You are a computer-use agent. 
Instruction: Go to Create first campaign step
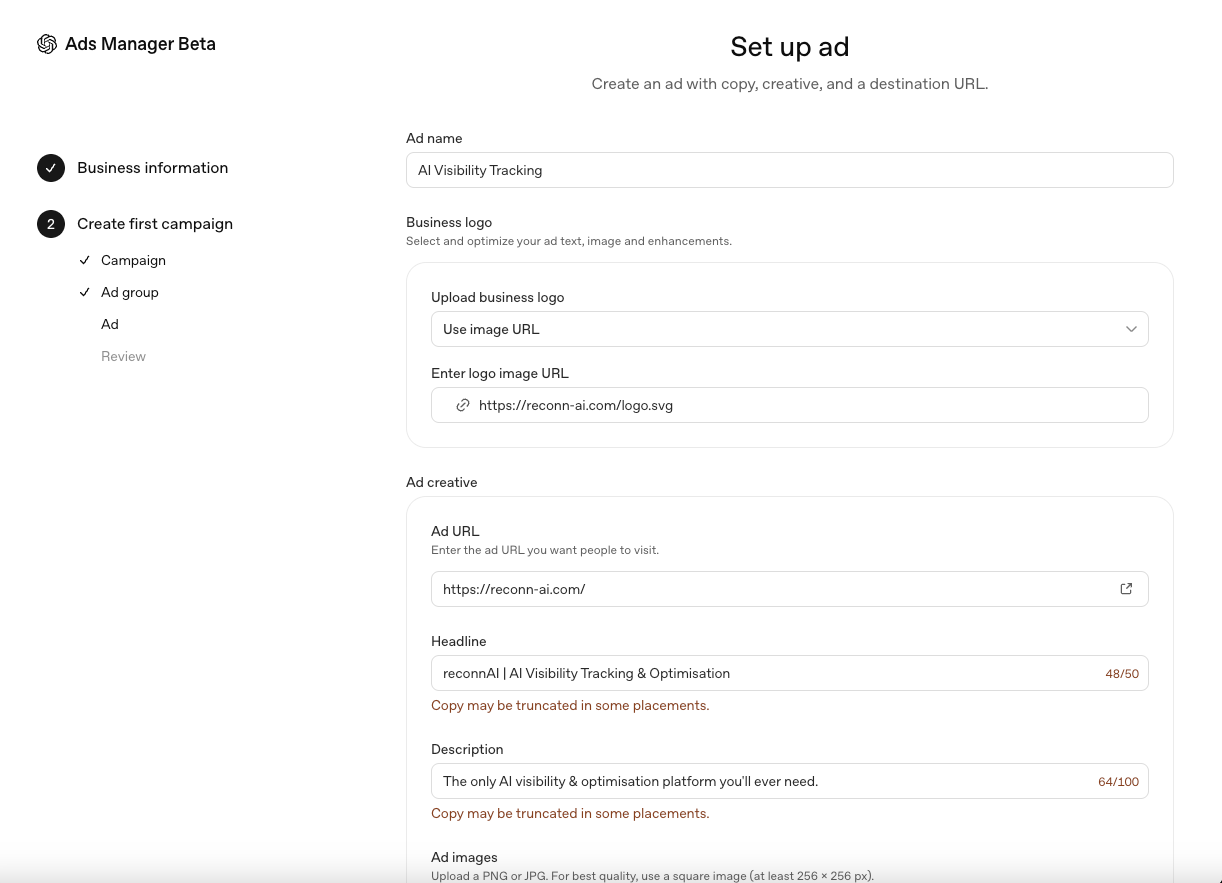tap(155, 224)
